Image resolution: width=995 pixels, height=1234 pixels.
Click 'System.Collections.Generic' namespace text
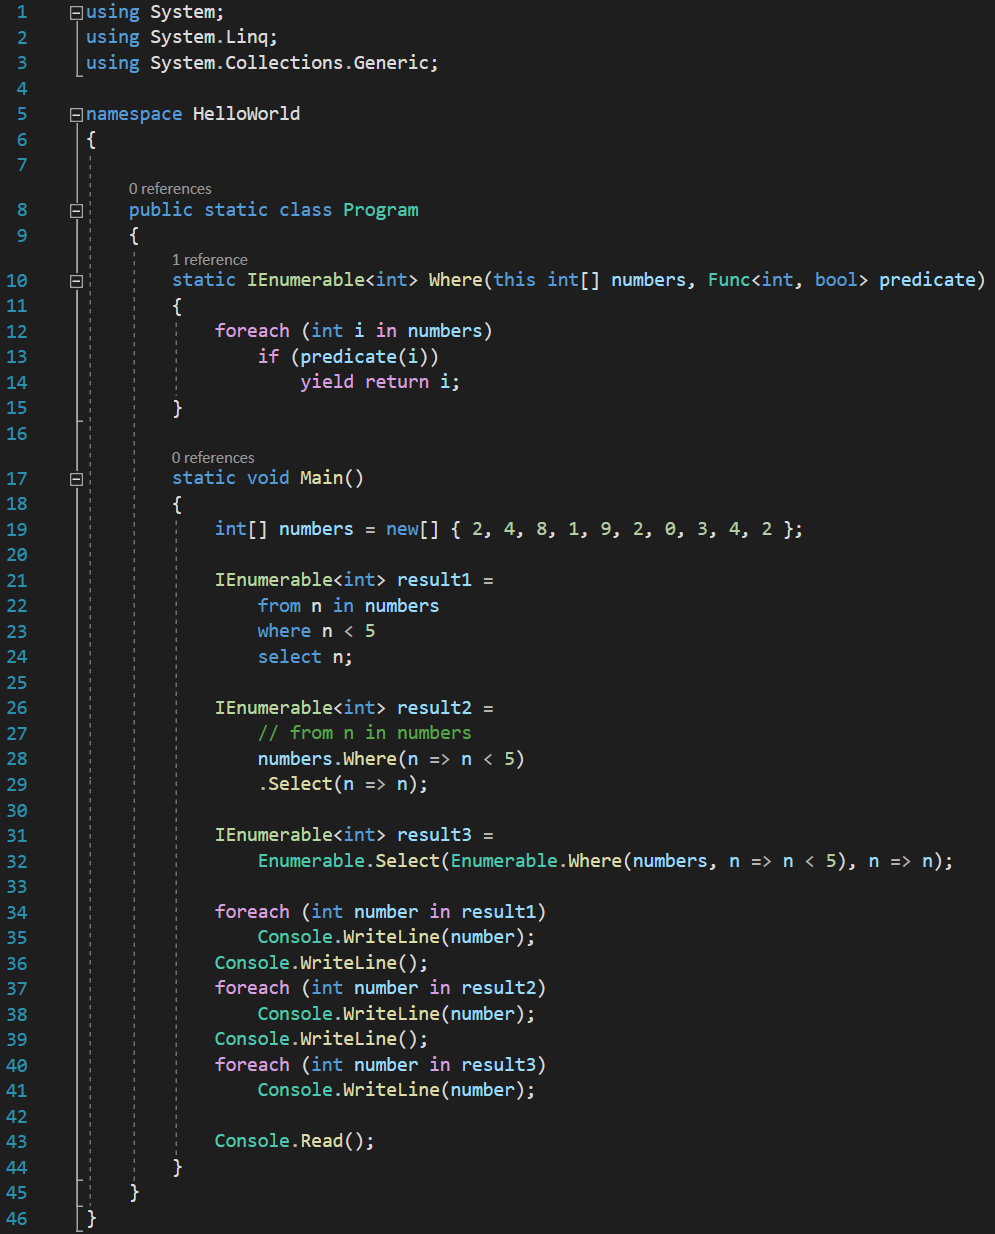pyautogui.click(x=290, y=62)
